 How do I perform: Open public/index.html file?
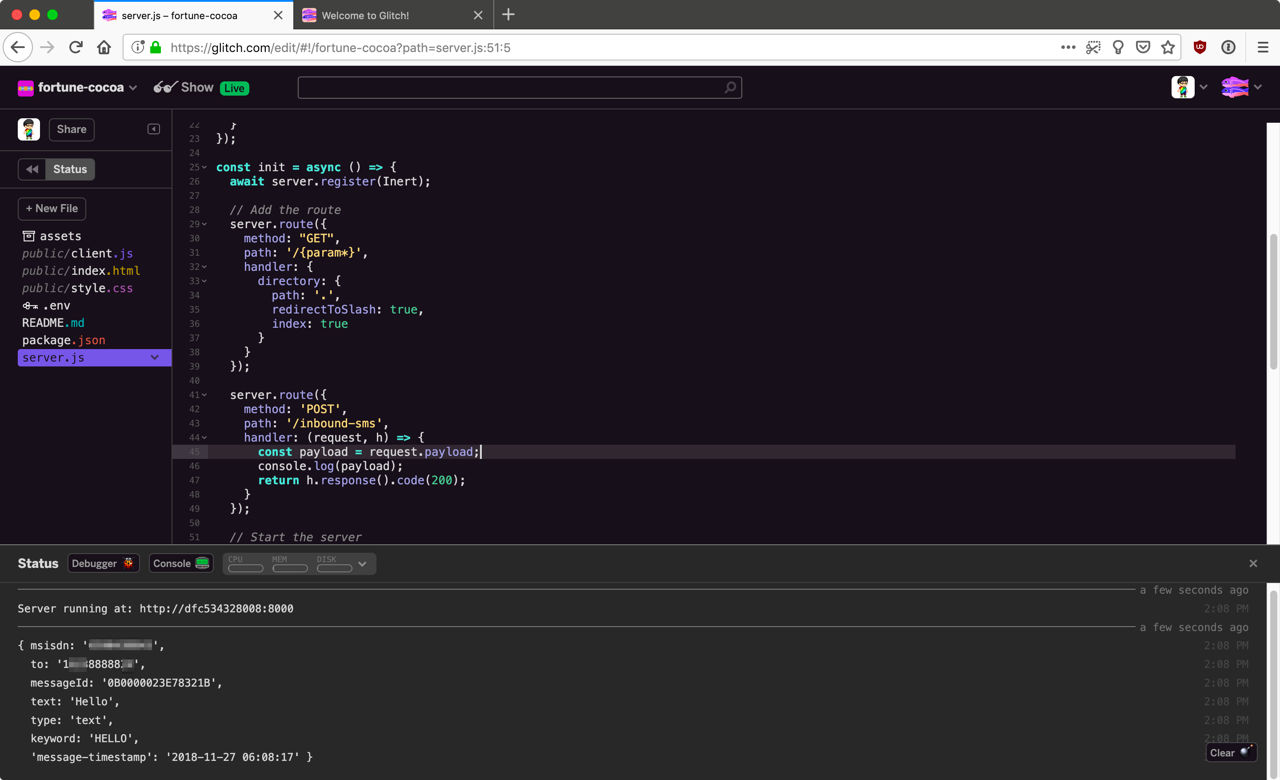click(81, 271)
